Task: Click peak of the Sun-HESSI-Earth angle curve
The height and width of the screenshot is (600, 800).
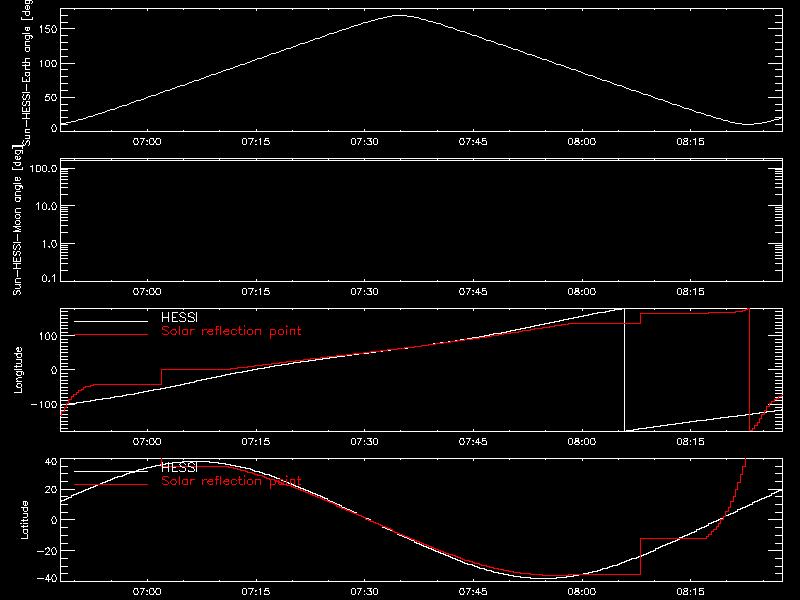Action: tap(399, 16)
